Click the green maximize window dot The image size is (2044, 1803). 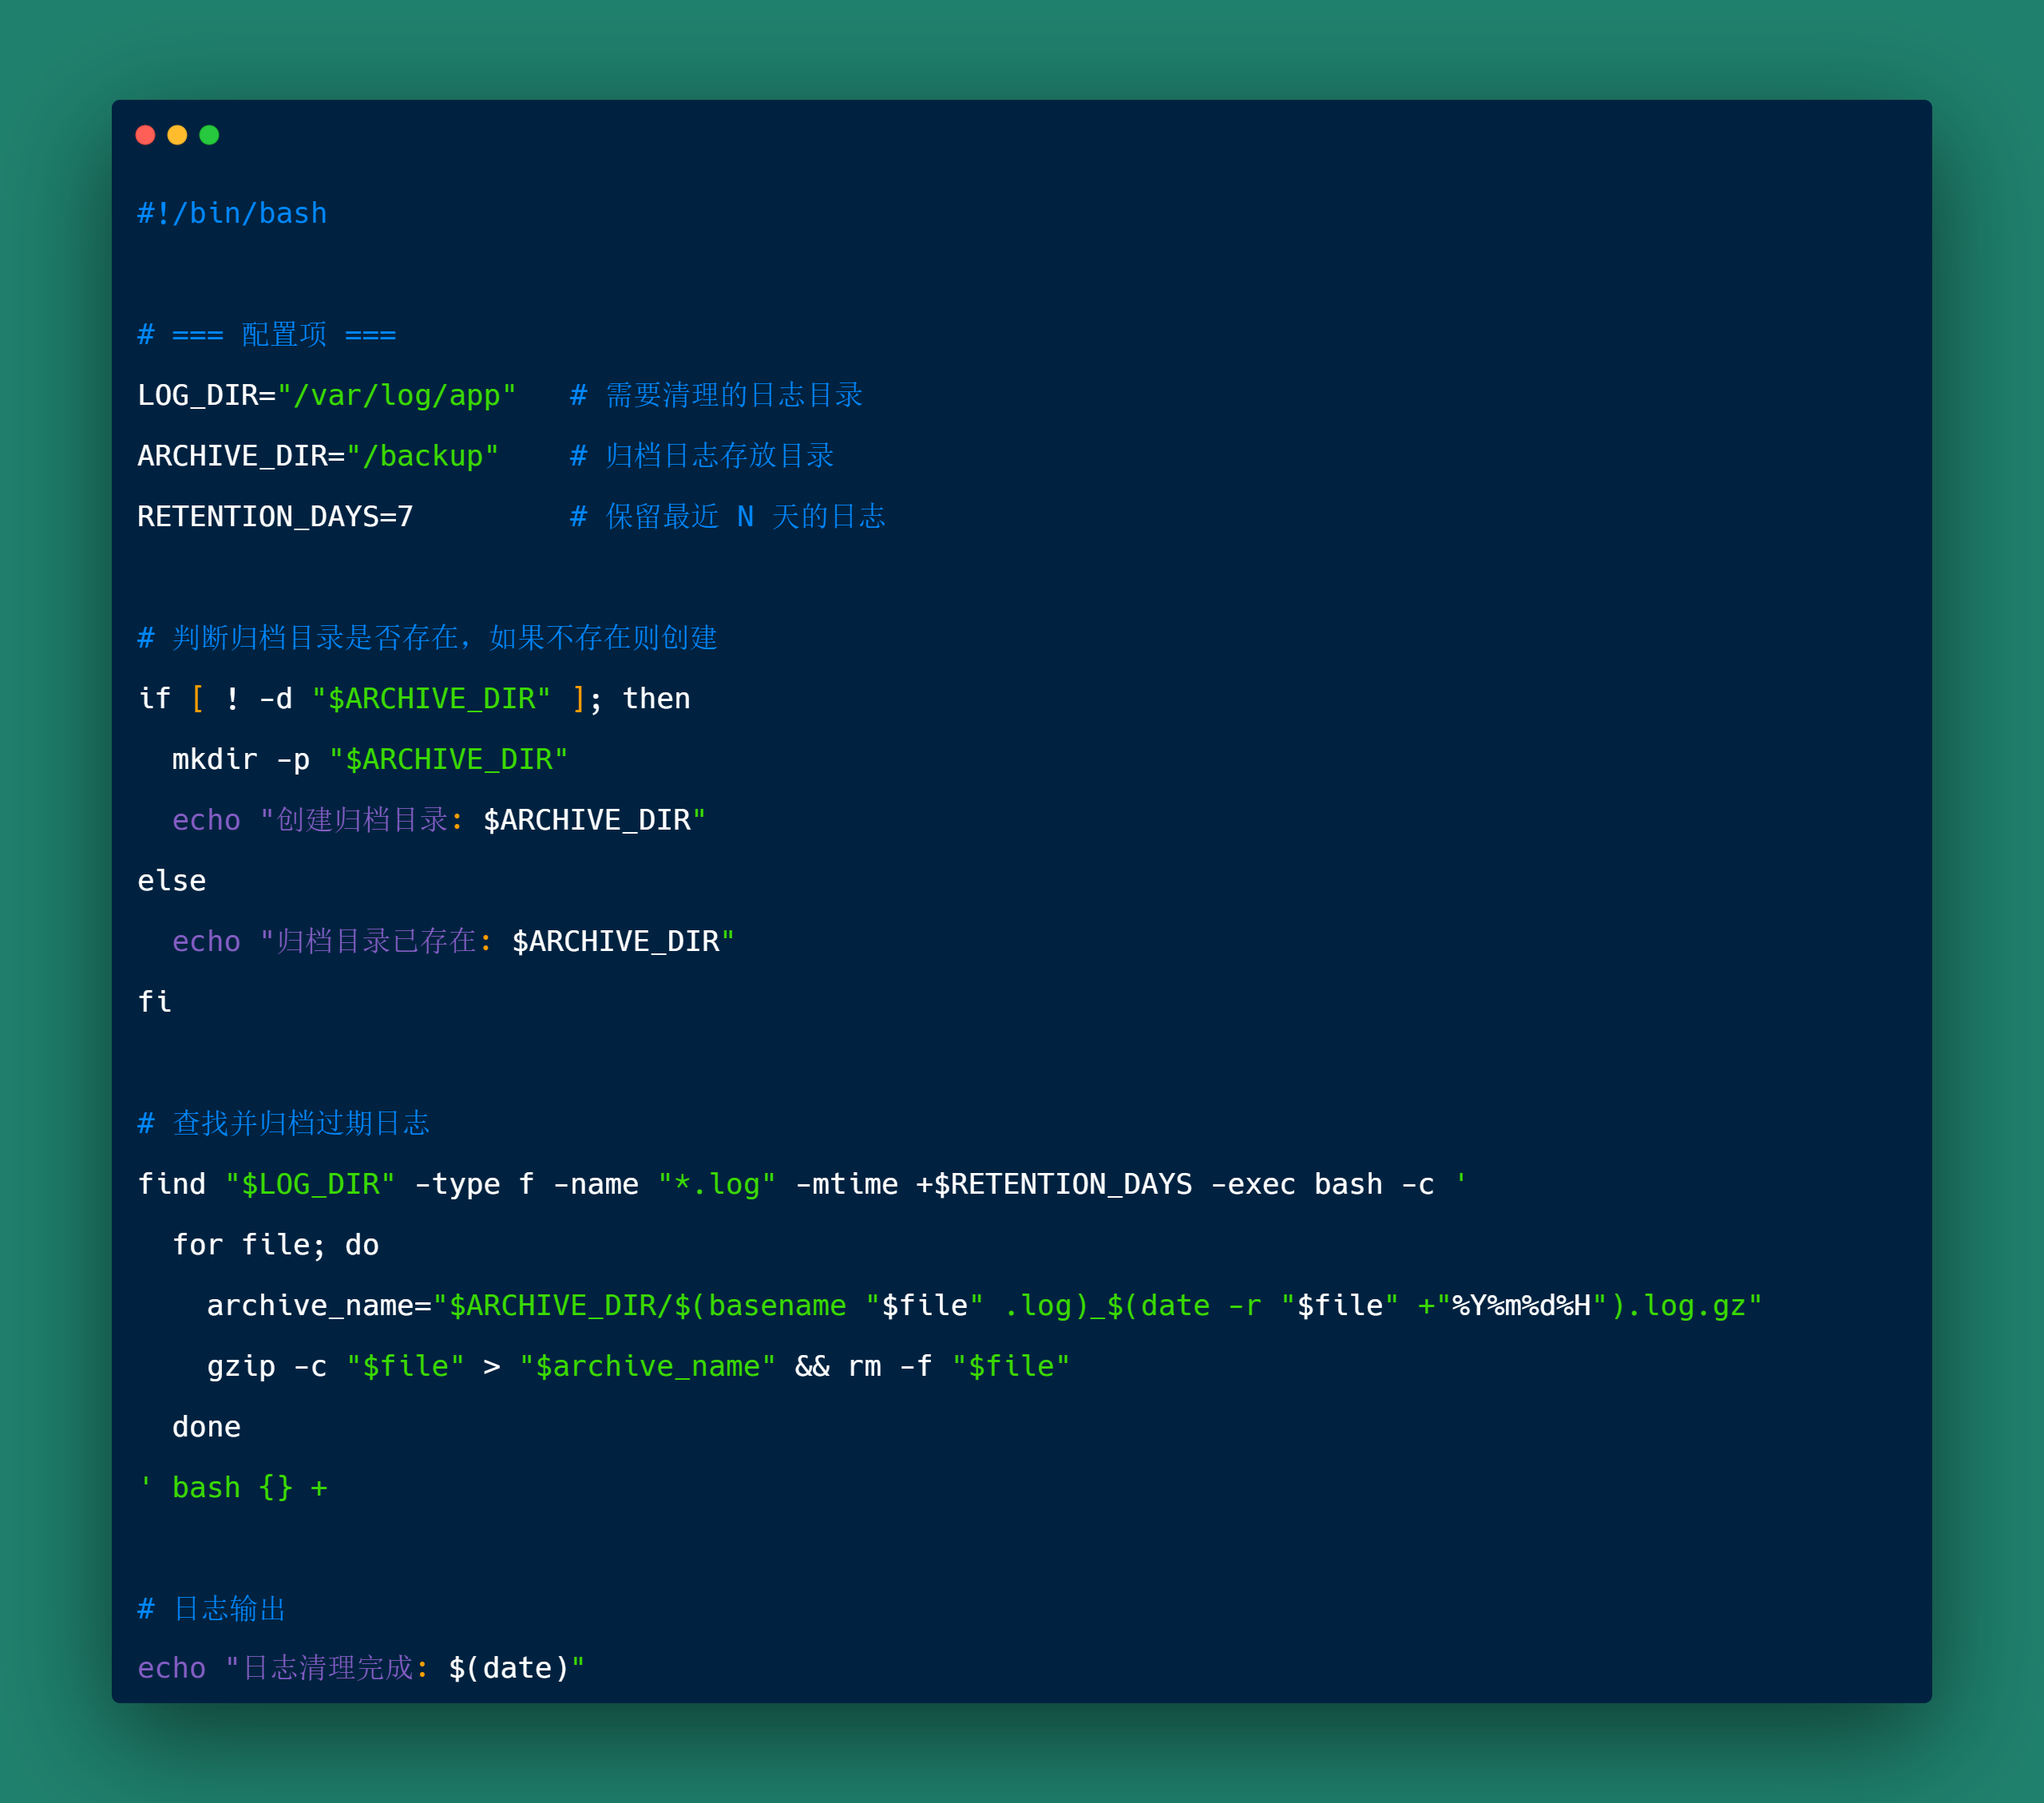(x=209, y=135)
